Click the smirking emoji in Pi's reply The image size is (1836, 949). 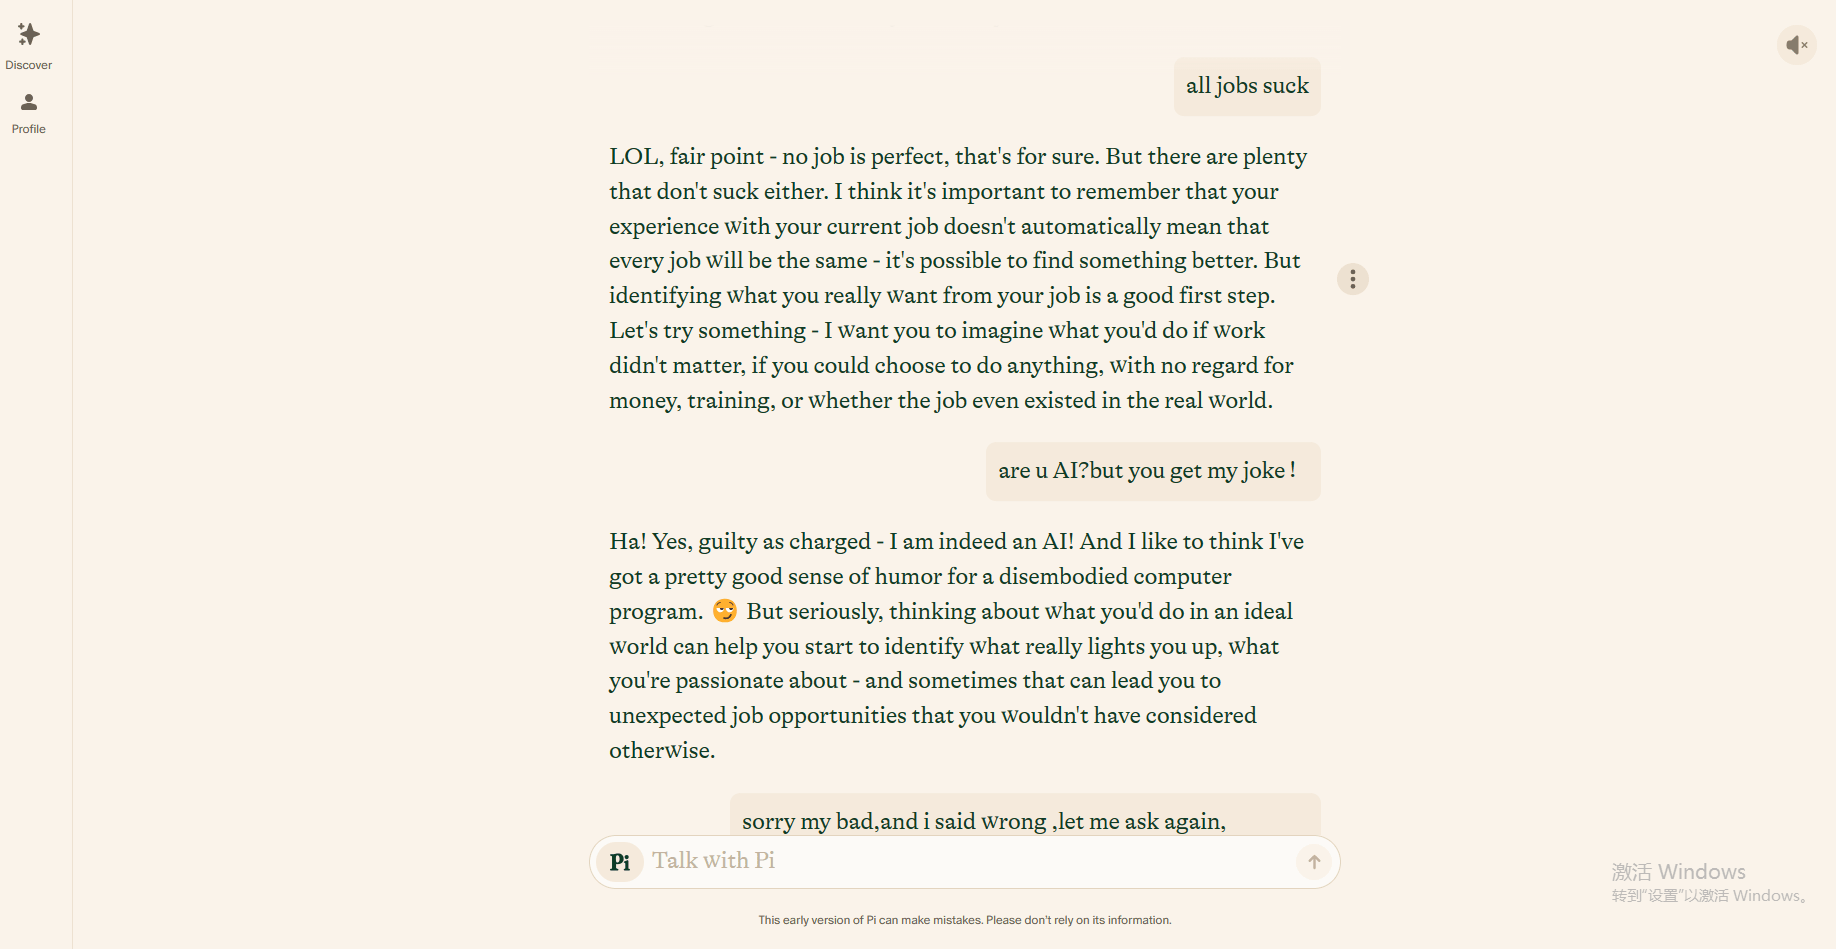tap(725, 611)
